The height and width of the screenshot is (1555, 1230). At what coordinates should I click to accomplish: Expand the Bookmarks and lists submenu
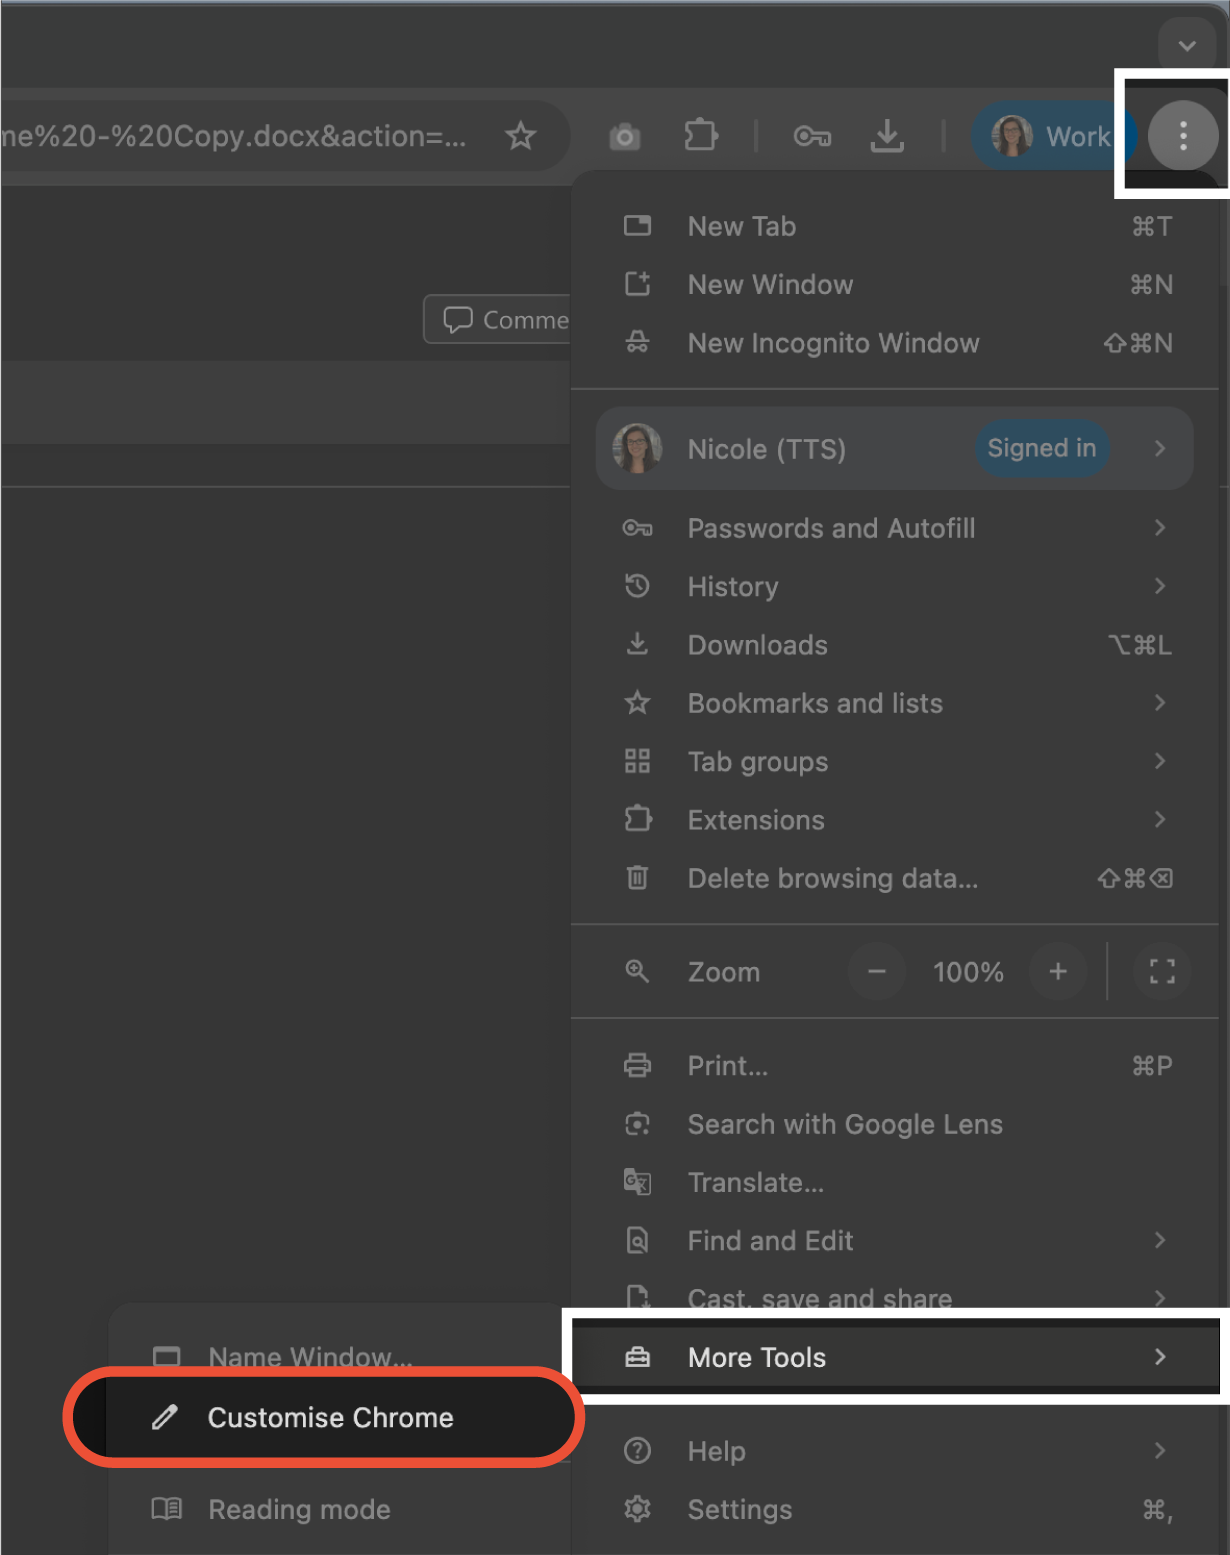click(894, 703)
